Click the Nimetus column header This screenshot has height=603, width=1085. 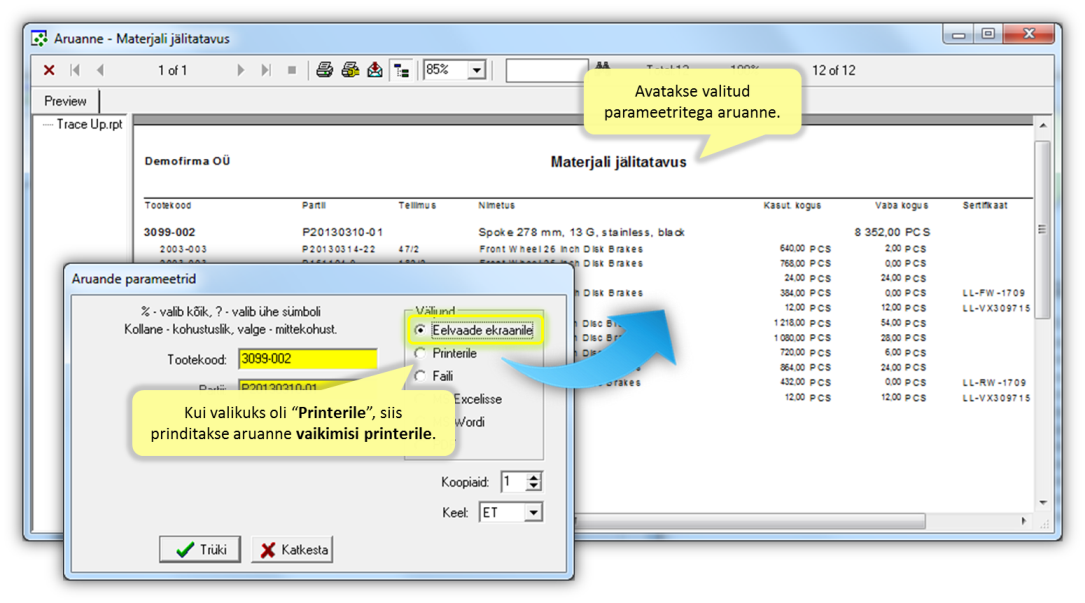coord(496,205)
